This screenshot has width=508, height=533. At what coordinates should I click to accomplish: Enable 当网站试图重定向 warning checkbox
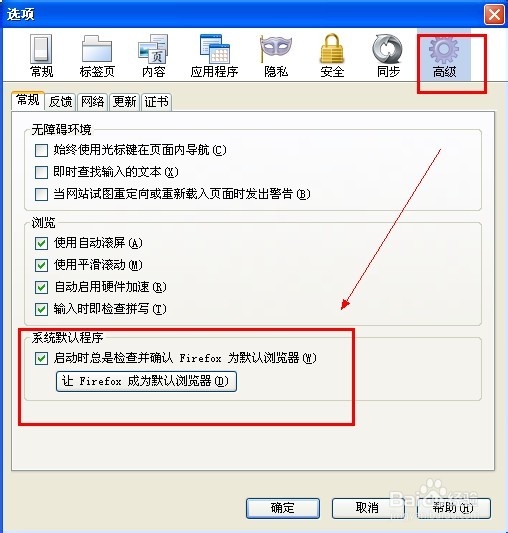(x=41, y=194)
